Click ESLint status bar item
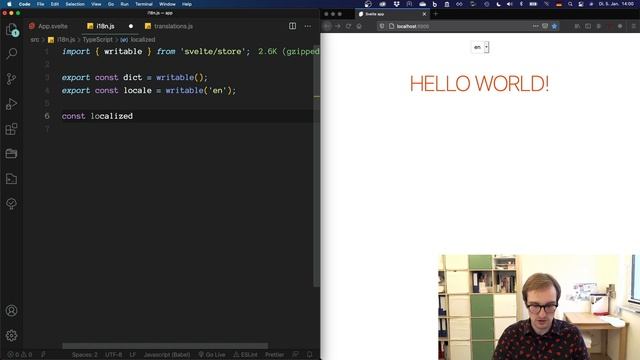The height and width of the screenshot is (360, 640). click(245, 355)
